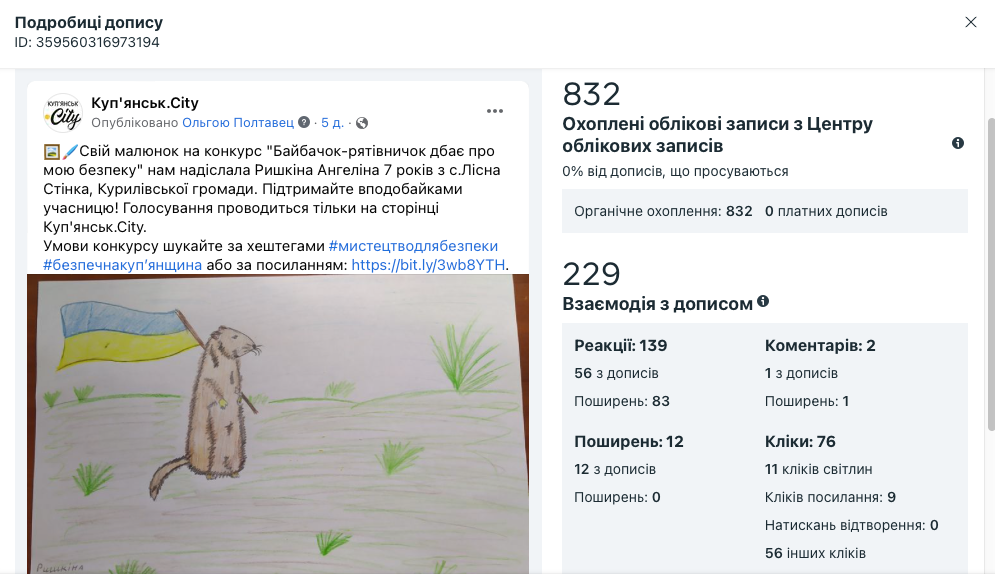Click the Кліки: 76 statistic
The width and height of the screenshot is (995, 580).
[x=800, y=441]
